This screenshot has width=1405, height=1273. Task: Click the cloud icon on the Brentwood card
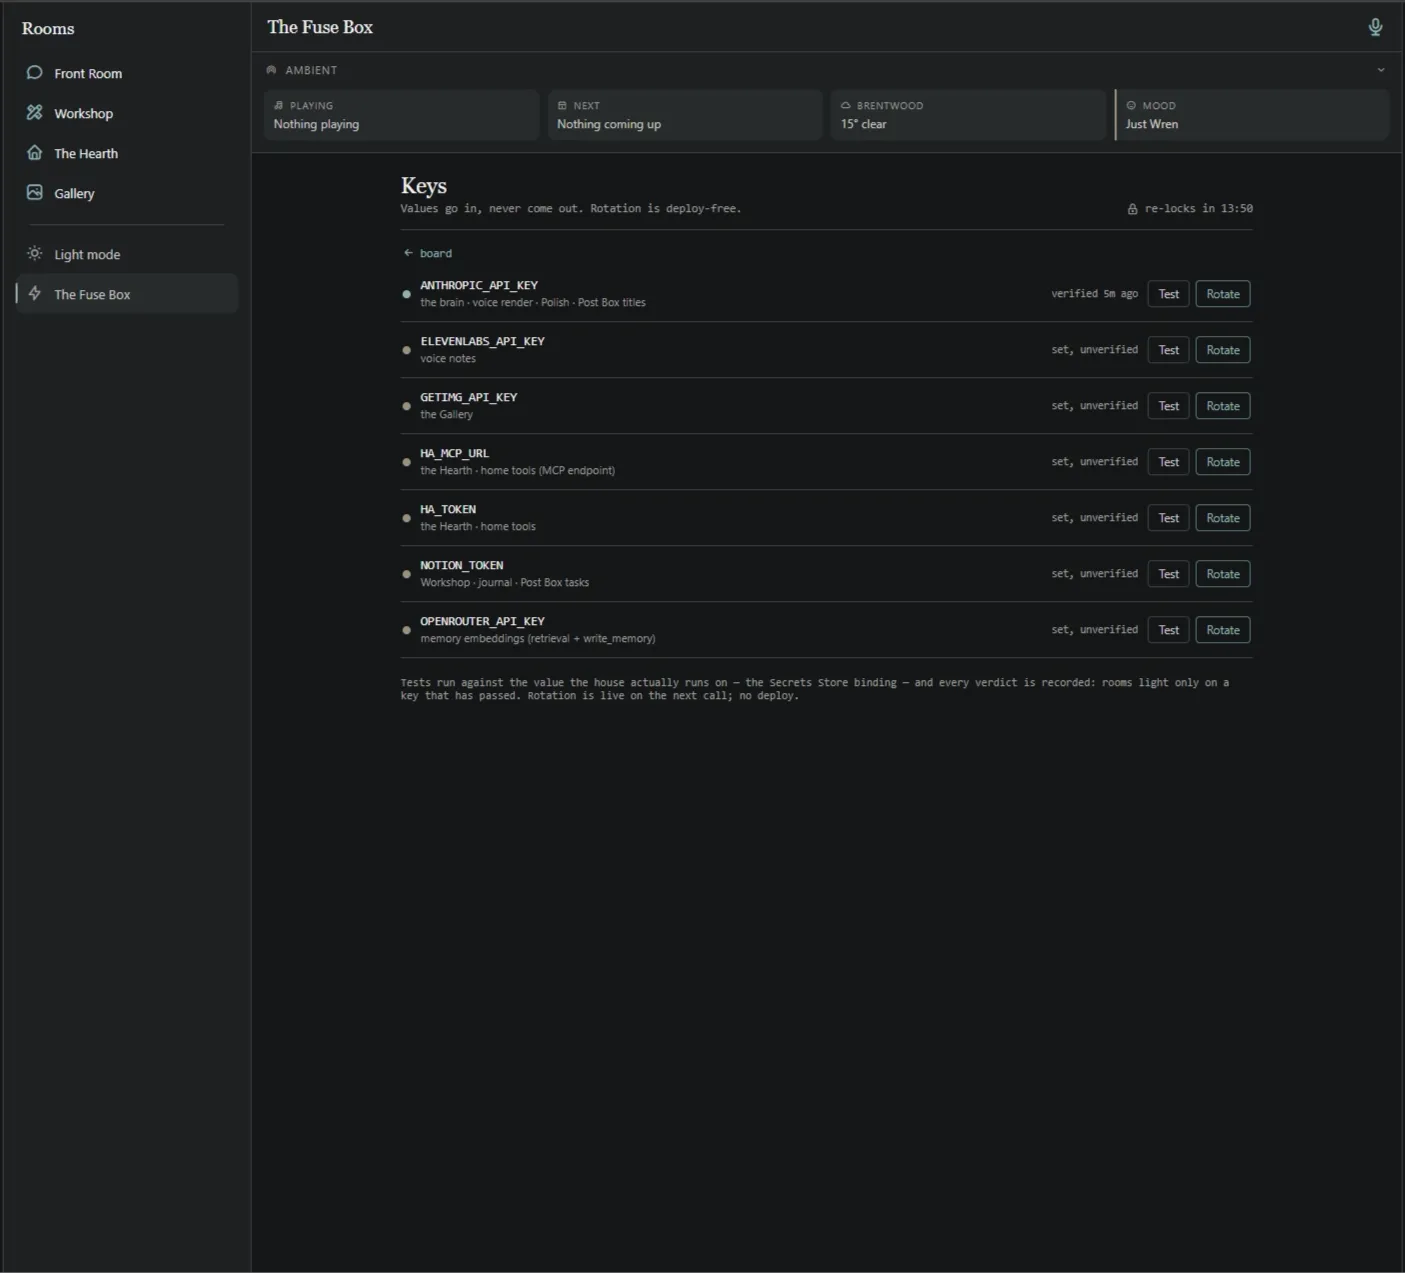click(x=846, y=105)
